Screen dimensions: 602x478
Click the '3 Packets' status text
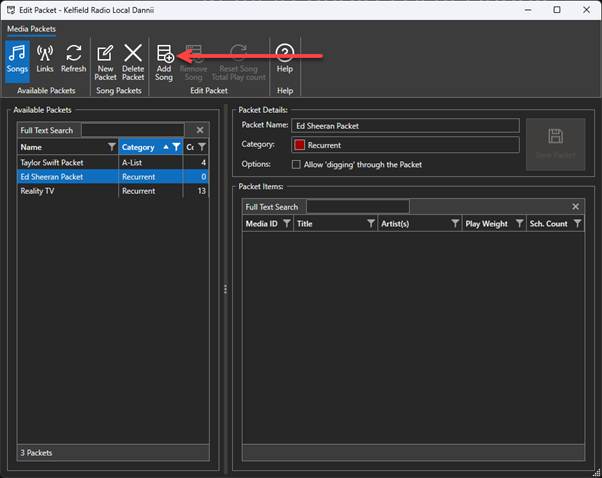click(36, 453)
